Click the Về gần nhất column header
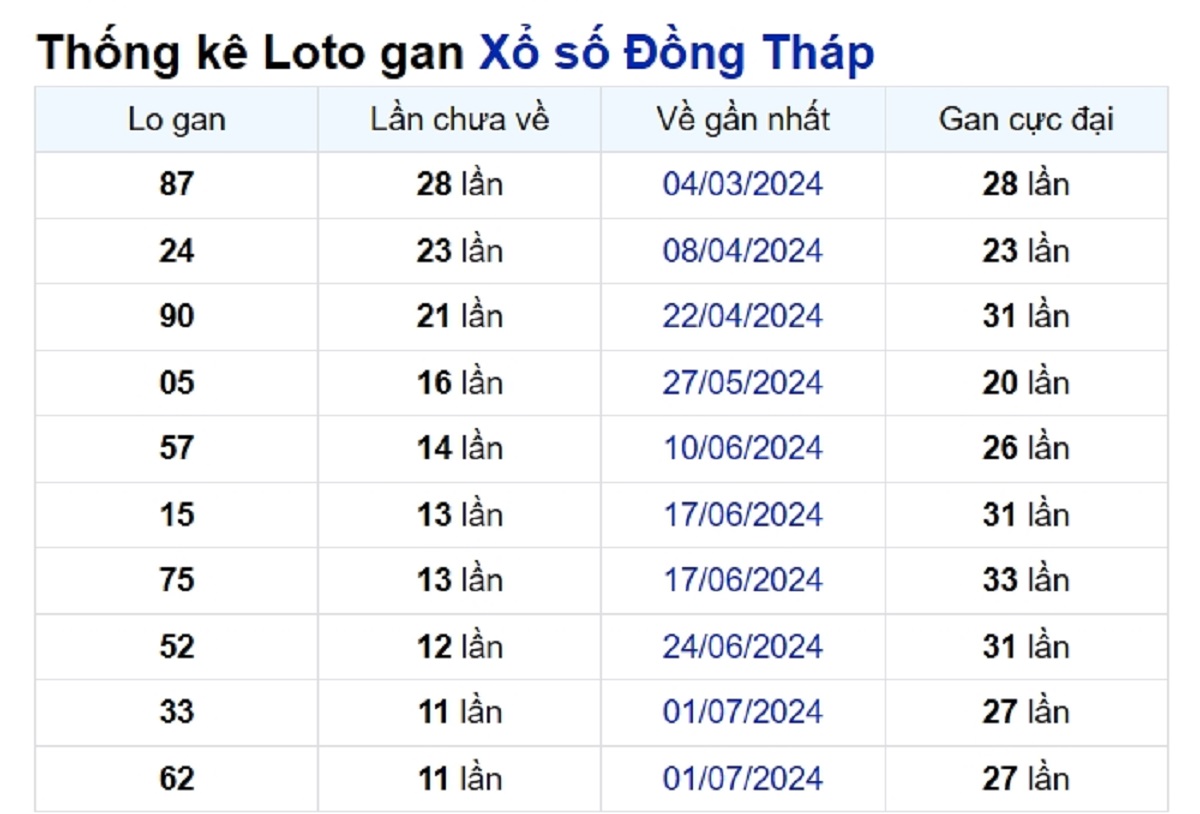The width and height of the screenshot is (1200, 814). pyautogui.click(x=743, y=120)
